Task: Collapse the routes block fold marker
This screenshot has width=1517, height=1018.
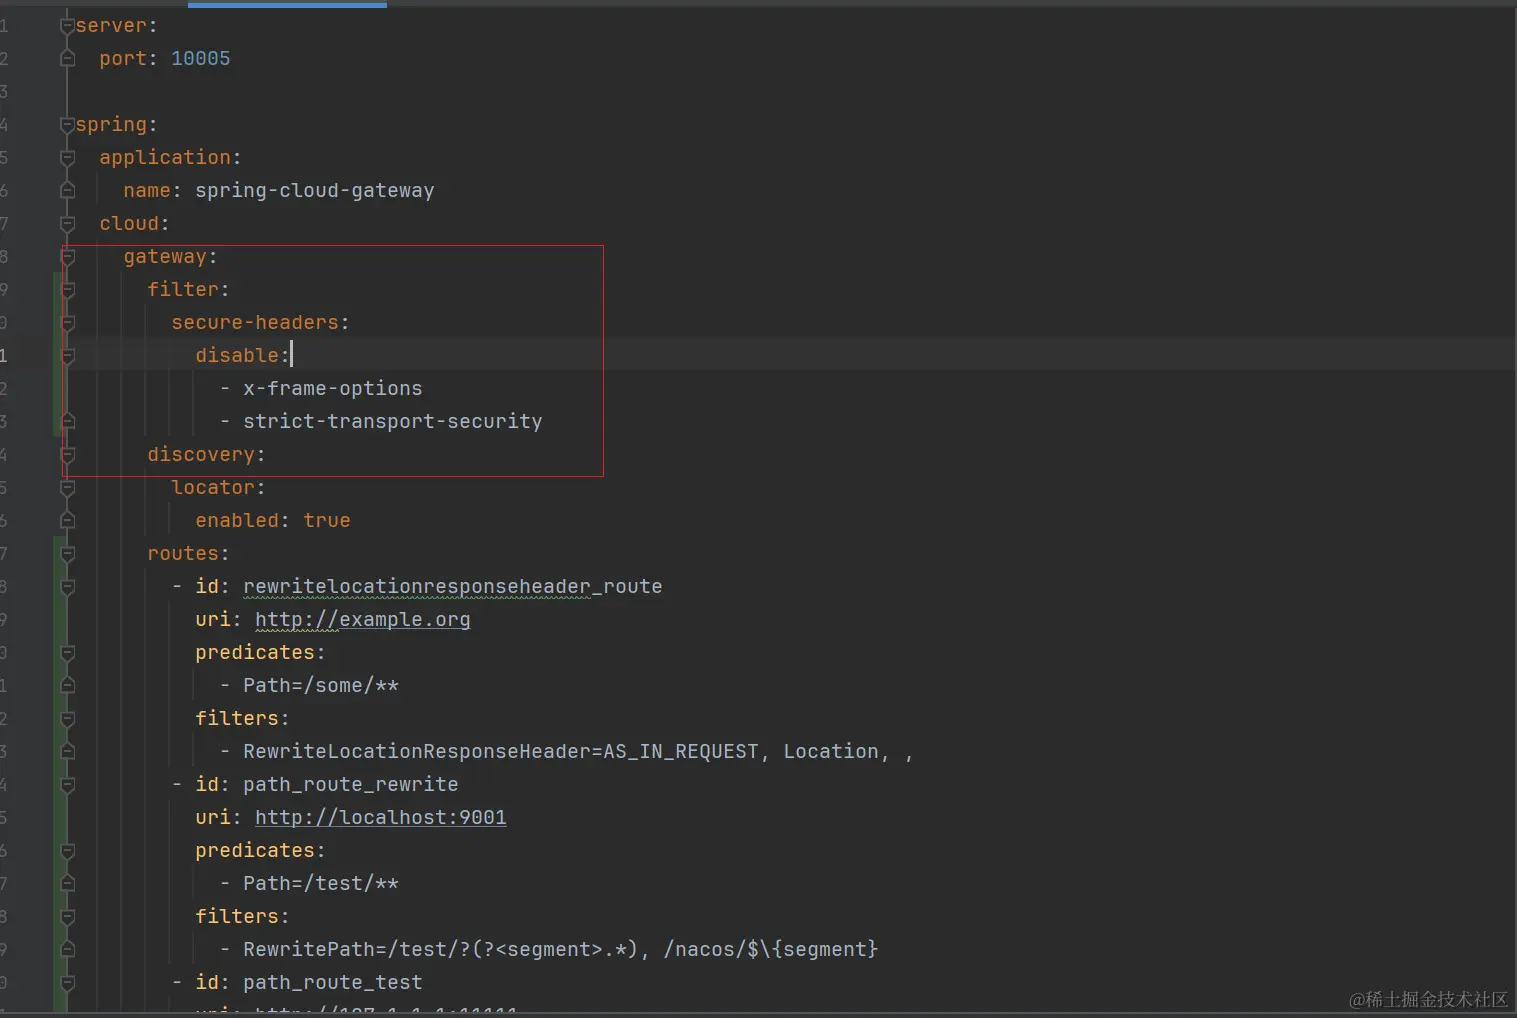Action: 67,554
